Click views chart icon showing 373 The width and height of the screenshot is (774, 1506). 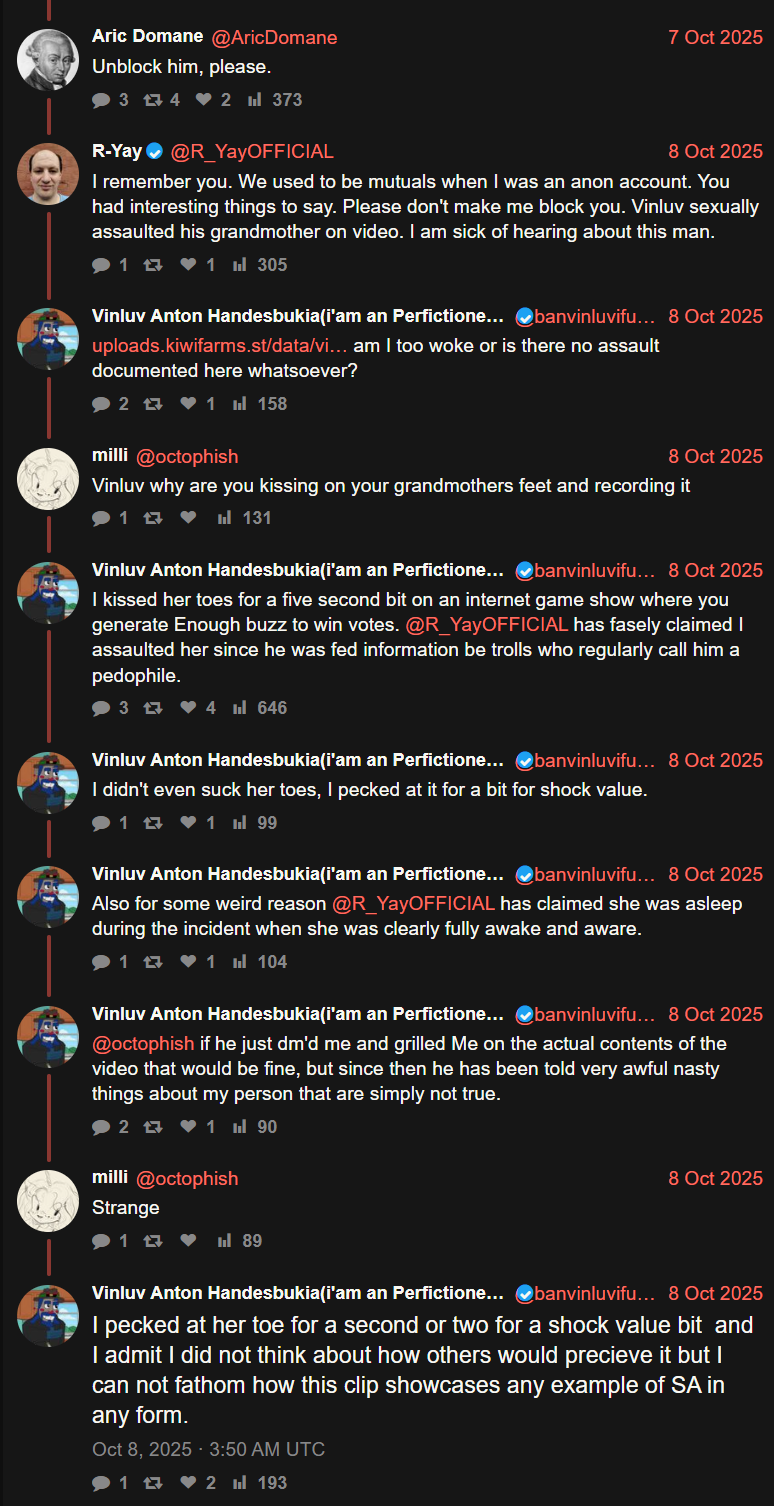click(x=254, y=100)
